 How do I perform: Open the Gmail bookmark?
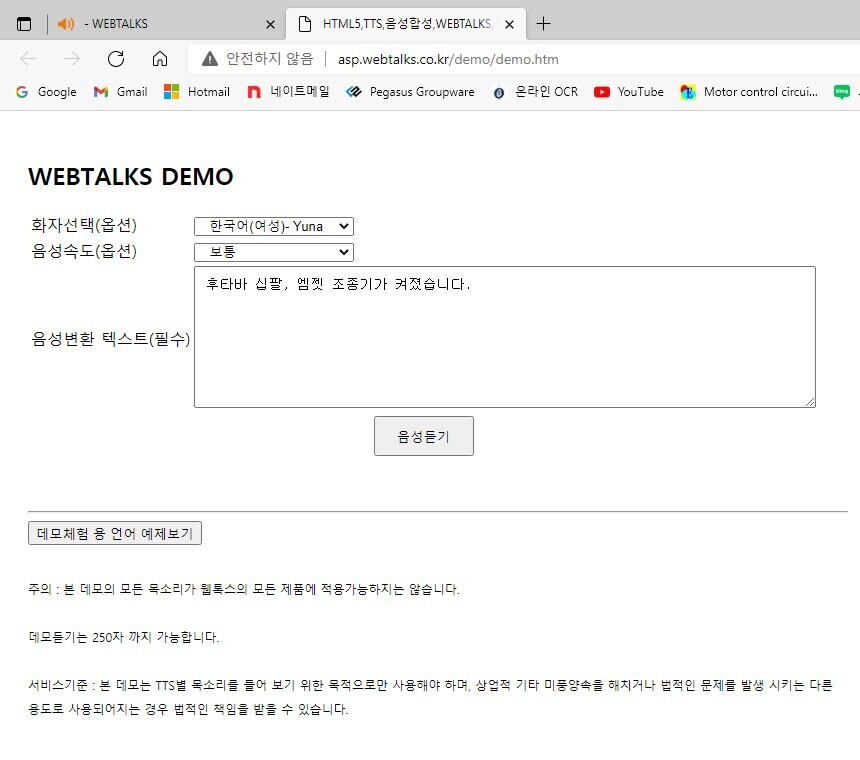[x=121, y=92]
